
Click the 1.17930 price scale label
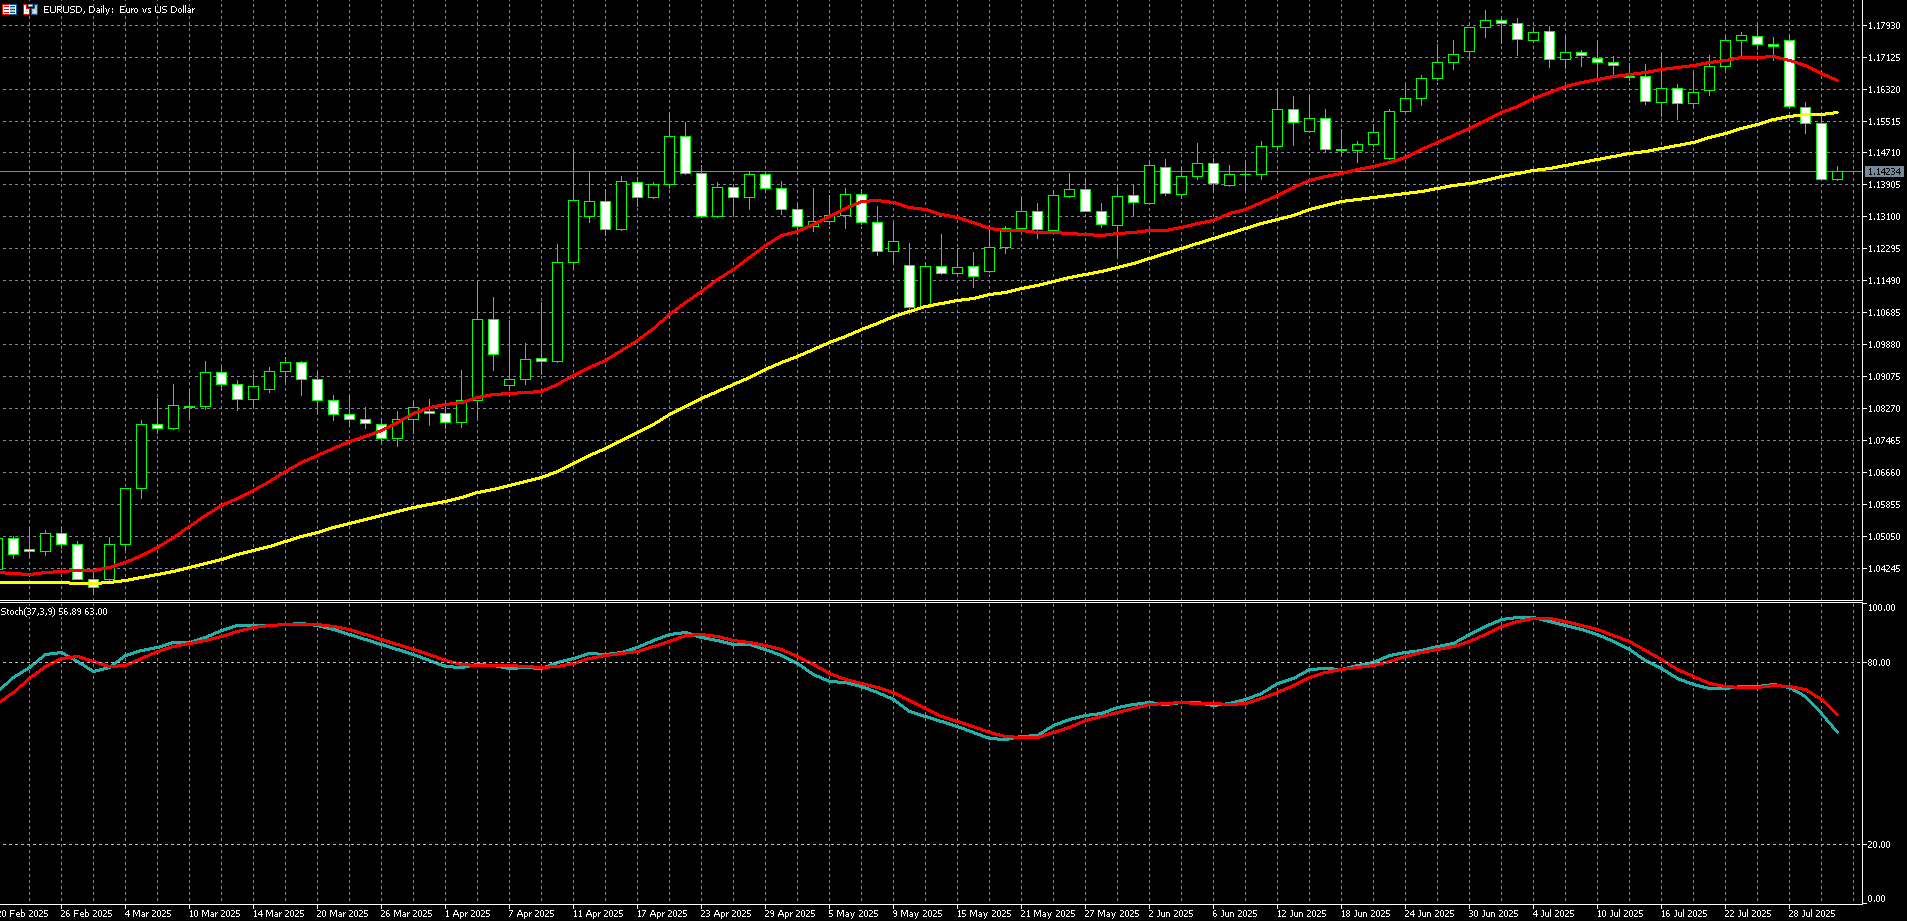pyautogui.click(x=1884, y=26)
